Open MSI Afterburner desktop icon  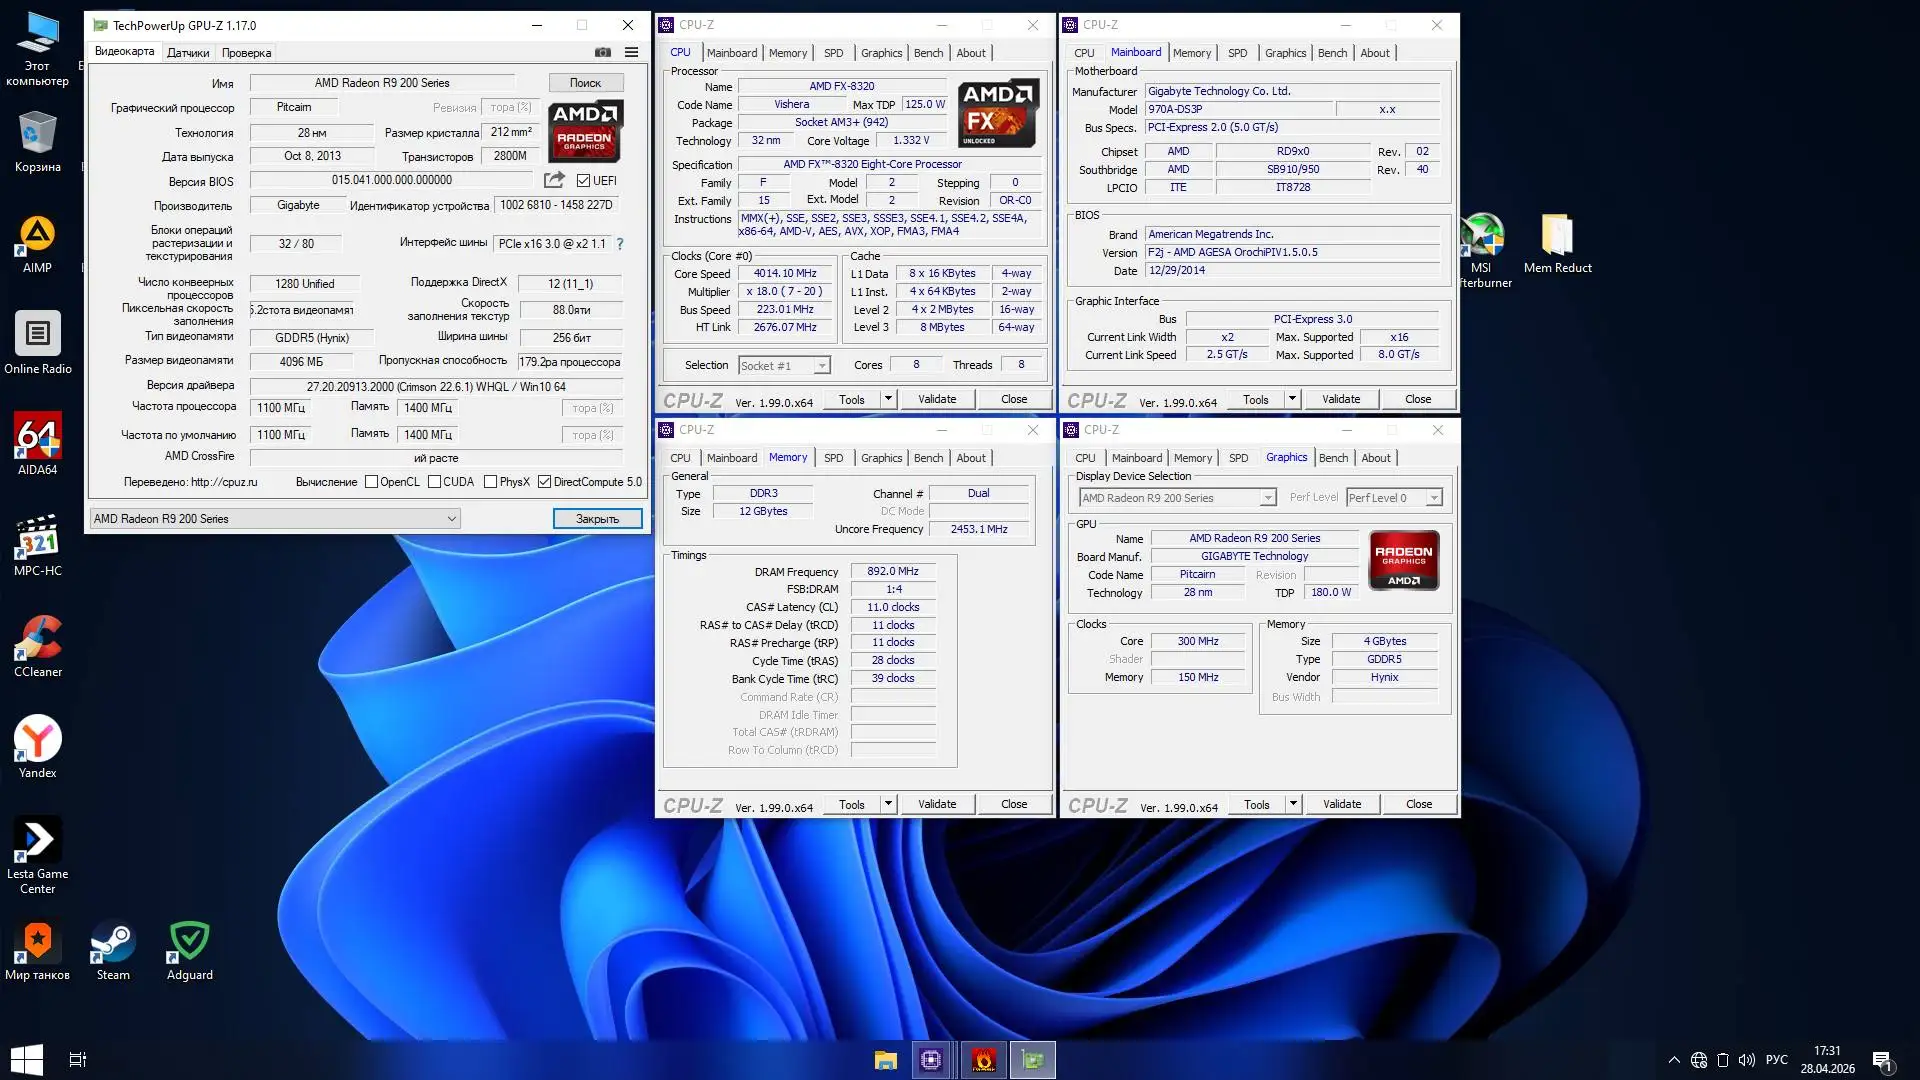point(1483,250)
